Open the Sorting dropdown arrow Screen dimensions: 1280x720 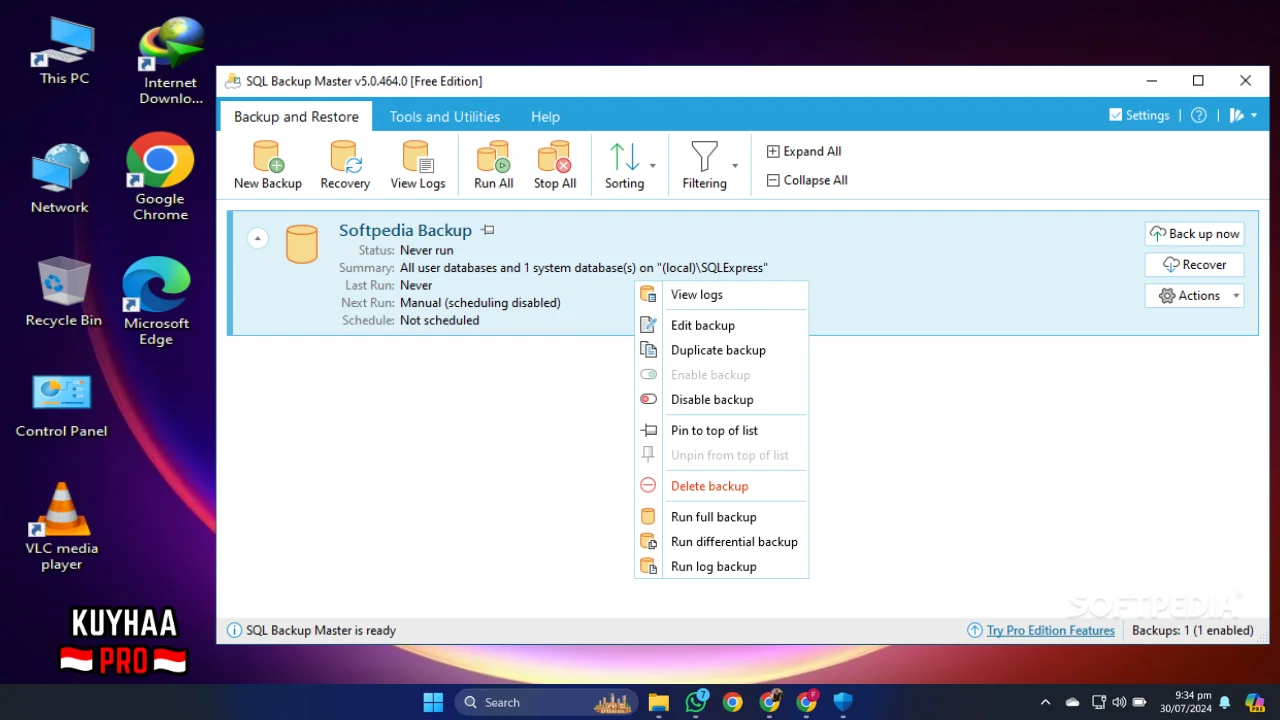(x=653, y=166)
